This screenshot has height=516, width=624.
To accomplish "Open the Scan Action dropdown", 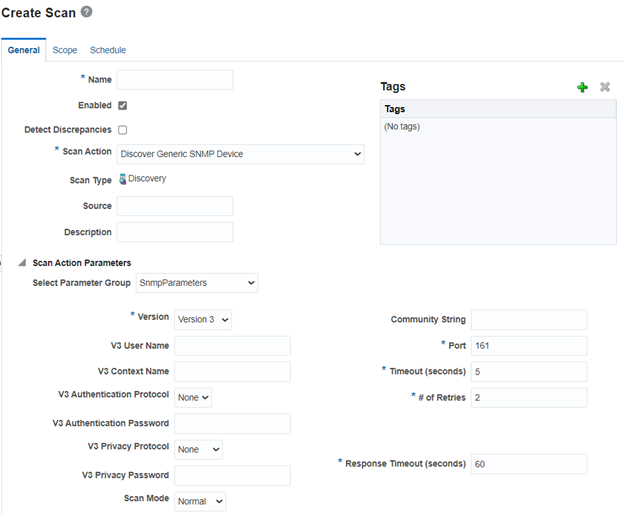I will point(240,154).
